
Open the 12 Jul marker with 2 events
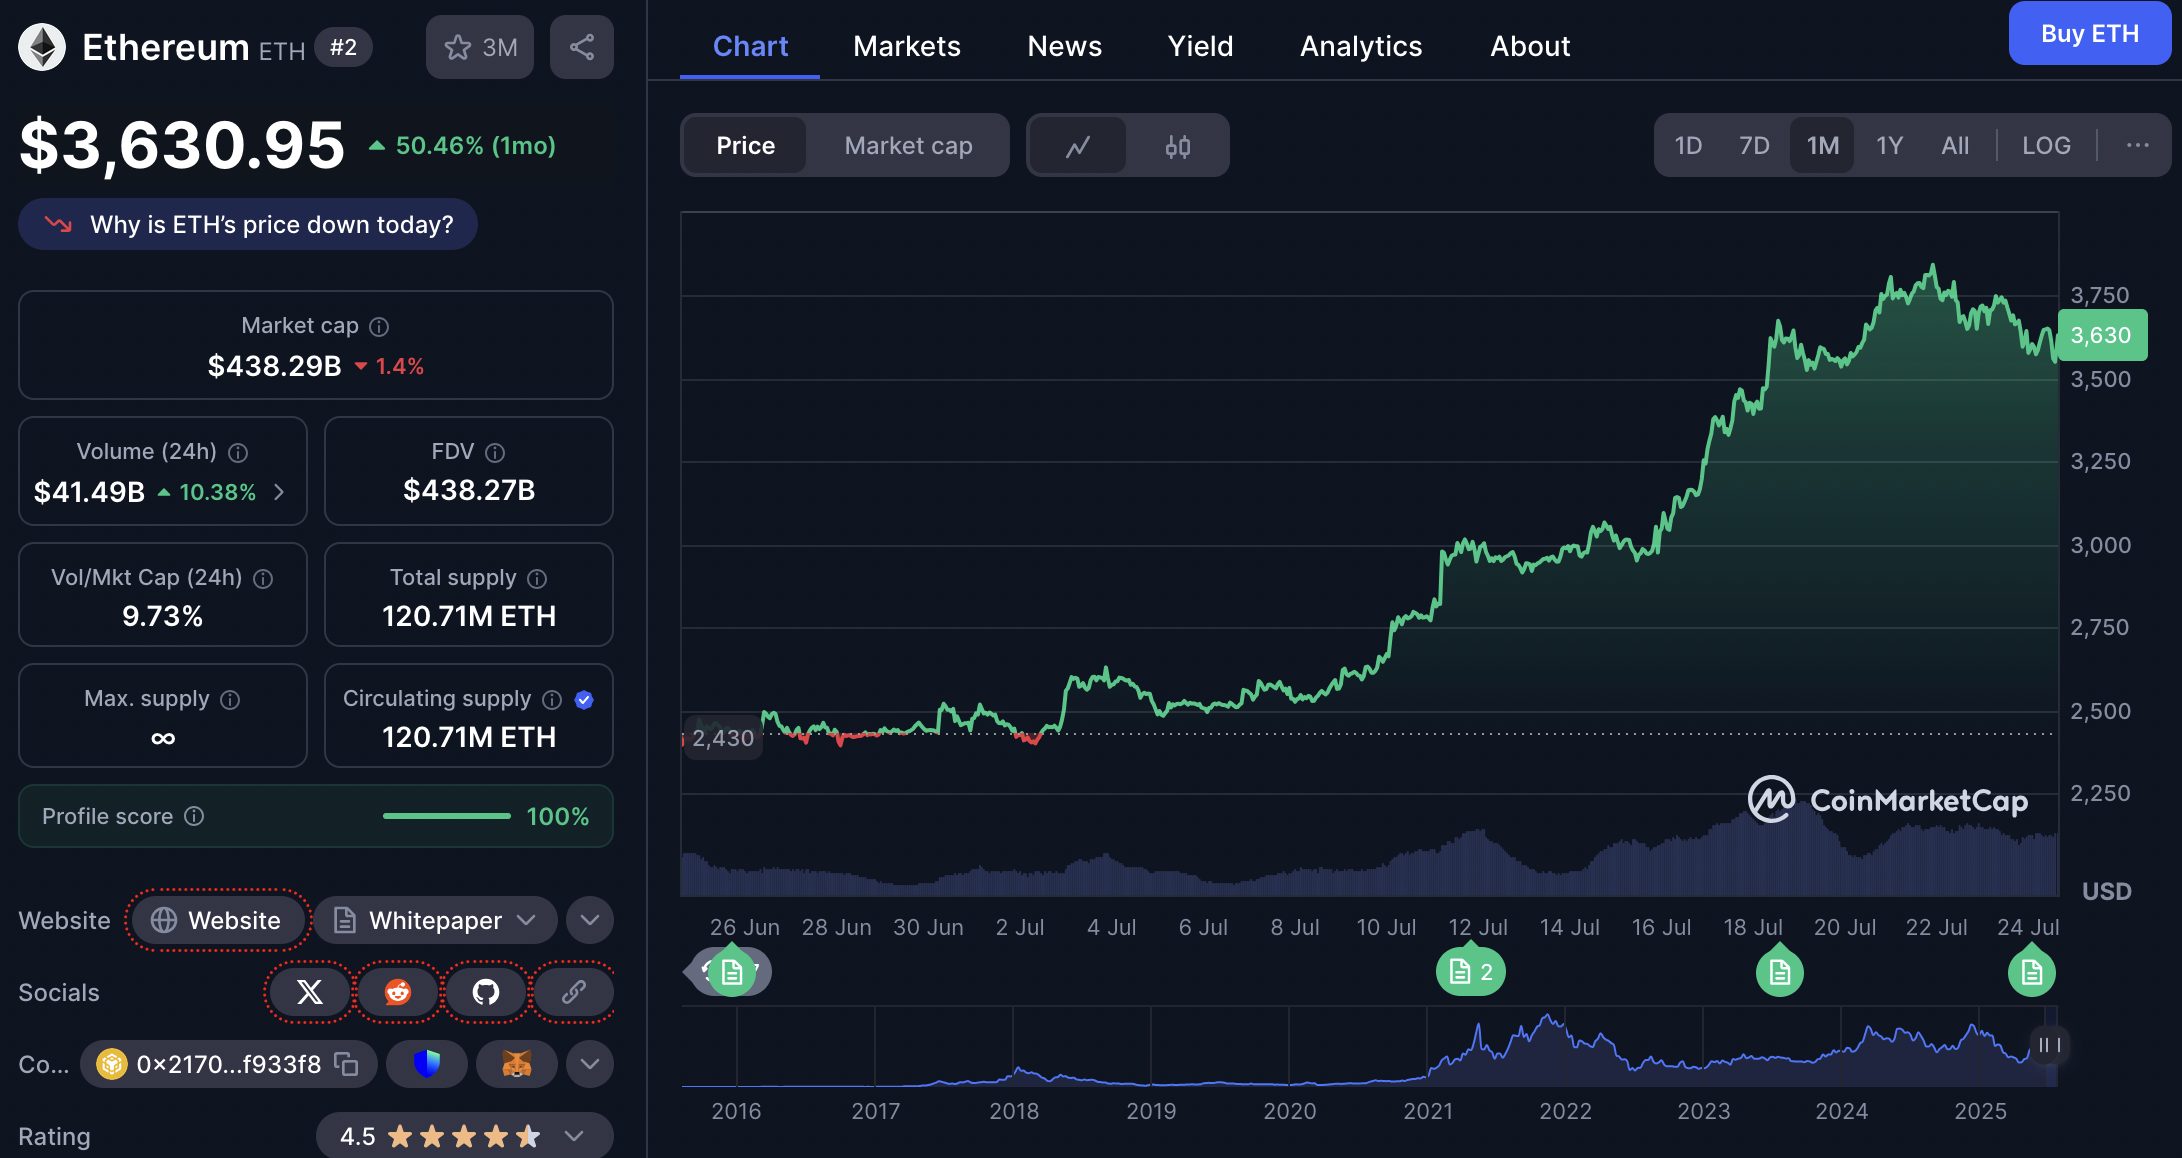[x=1471, y=970]
